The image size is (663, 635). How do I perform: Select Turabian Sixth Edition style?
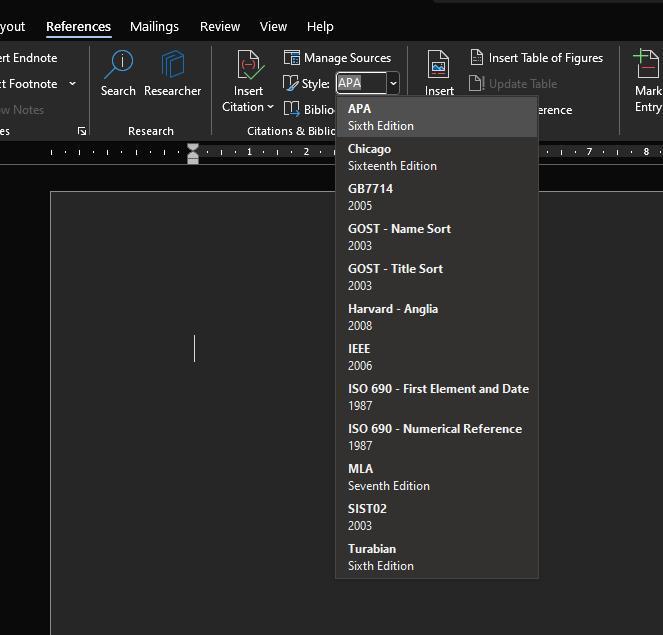pos(437,557)
